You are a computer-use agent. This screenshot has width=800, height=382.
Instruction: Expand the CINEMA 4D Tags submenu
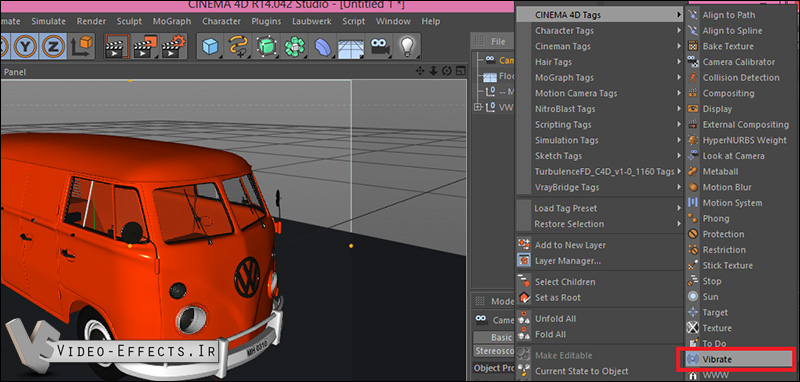pos(600,15)
